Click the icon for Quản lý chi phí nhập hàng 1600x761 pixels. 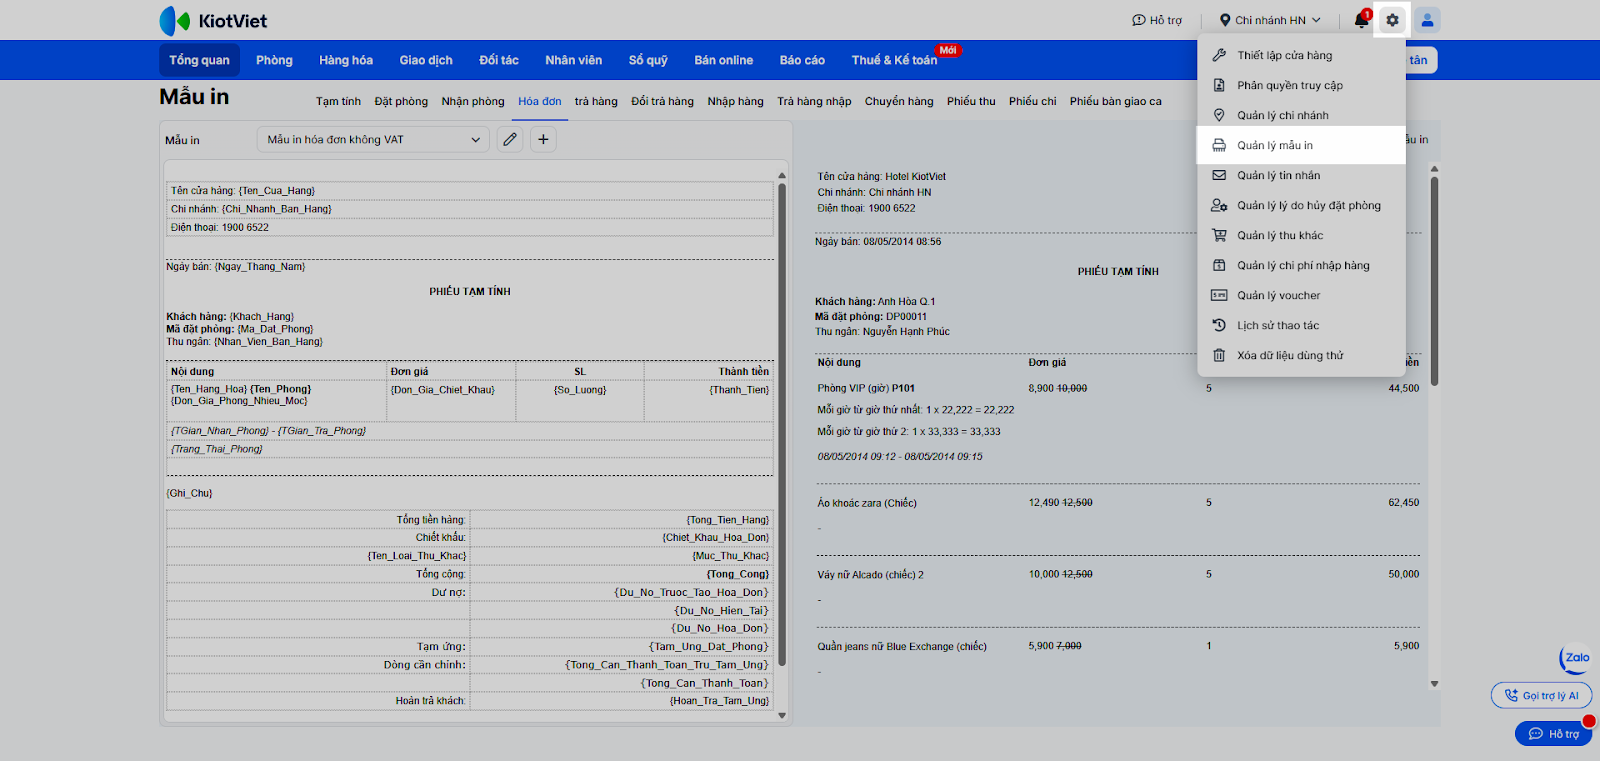[1219, 265]
